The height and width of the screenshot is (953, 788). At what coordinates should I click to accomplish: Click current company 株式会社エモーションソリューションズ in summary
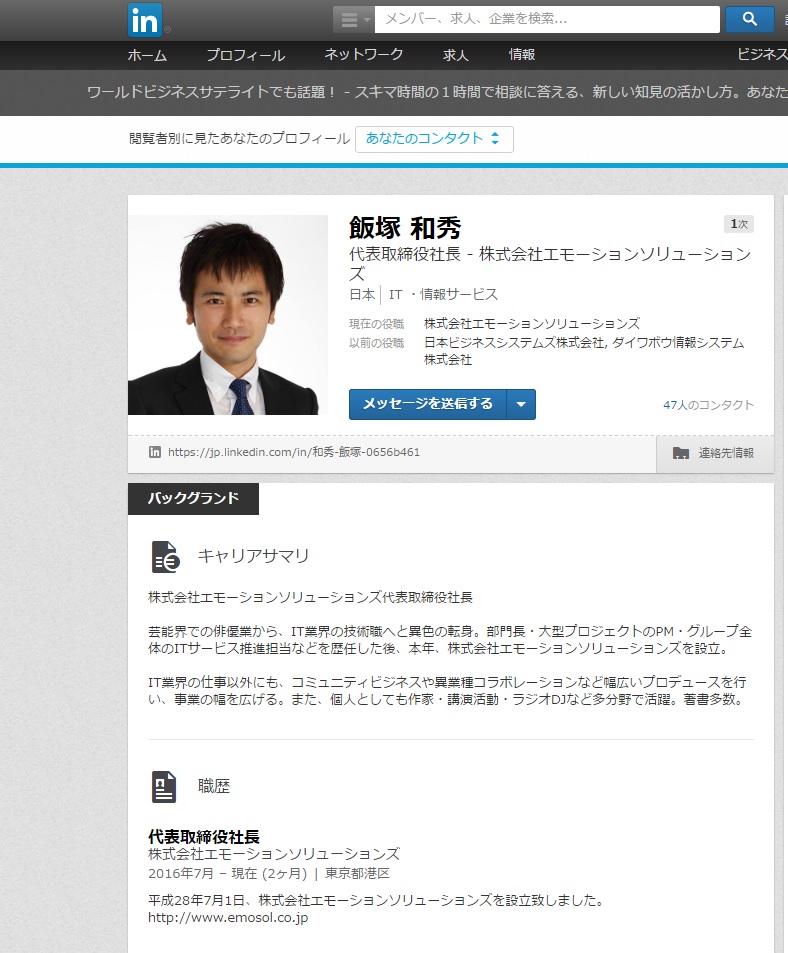pos(532,324)
